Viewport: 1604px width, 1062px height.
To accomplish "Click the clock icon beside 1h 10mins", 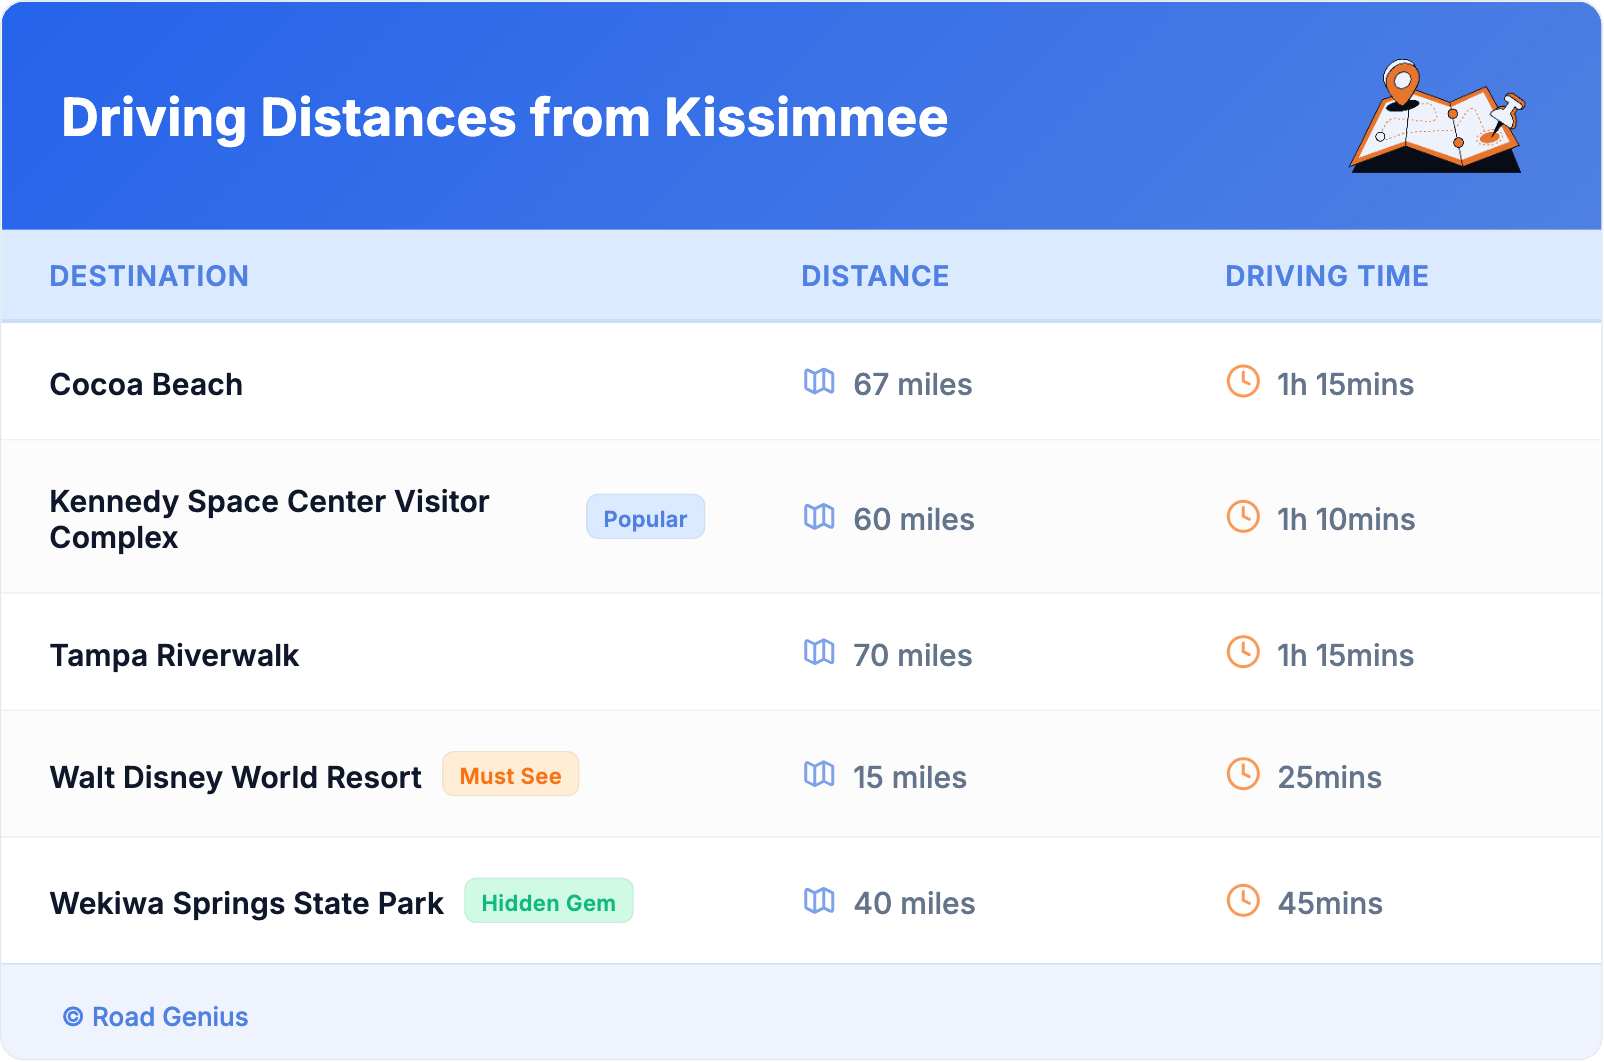I will (x=1243, y=517).
